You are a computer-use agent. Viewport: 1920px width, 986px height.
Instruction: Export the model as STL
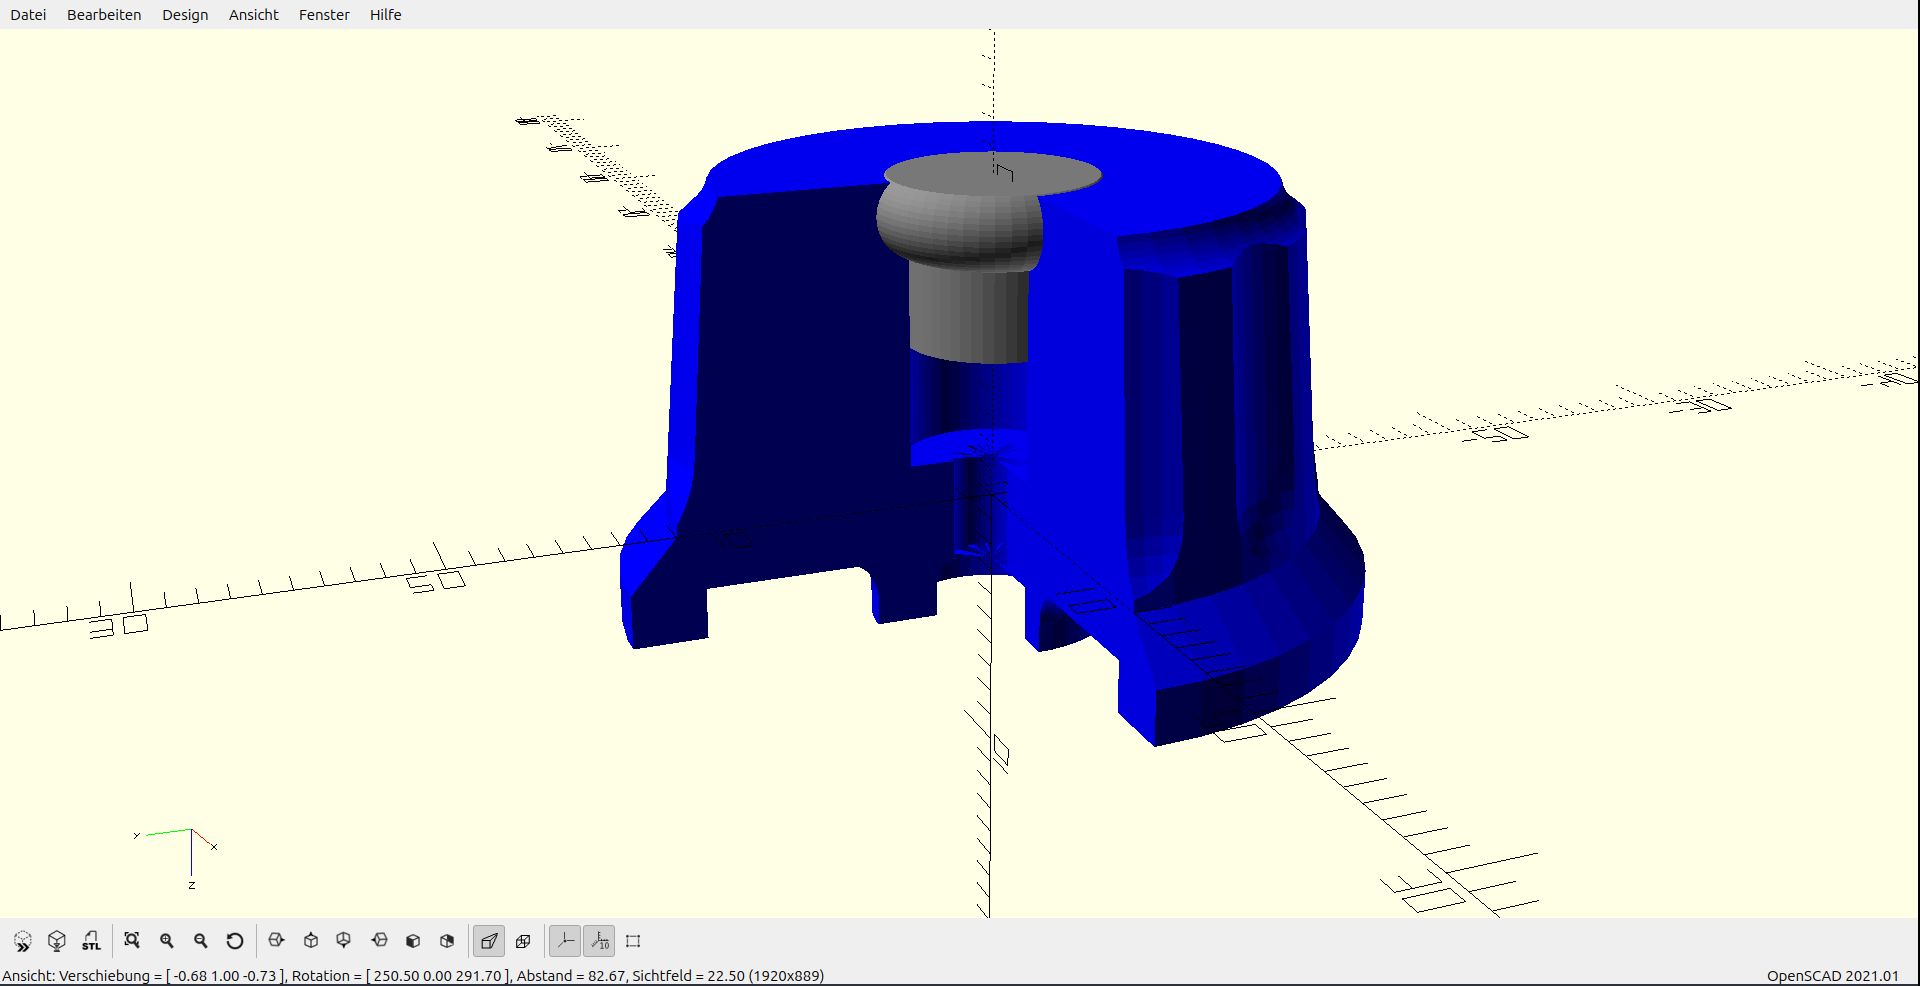click(x=91, y=941)
